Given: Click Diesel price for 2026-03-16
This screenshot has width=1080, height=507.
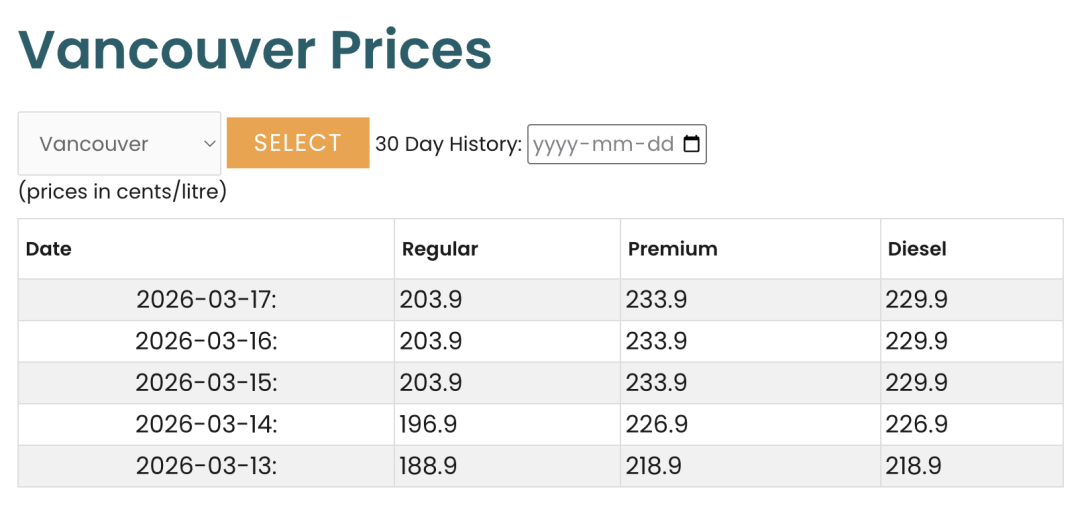Looking at the screenshot, I should 916,342.
